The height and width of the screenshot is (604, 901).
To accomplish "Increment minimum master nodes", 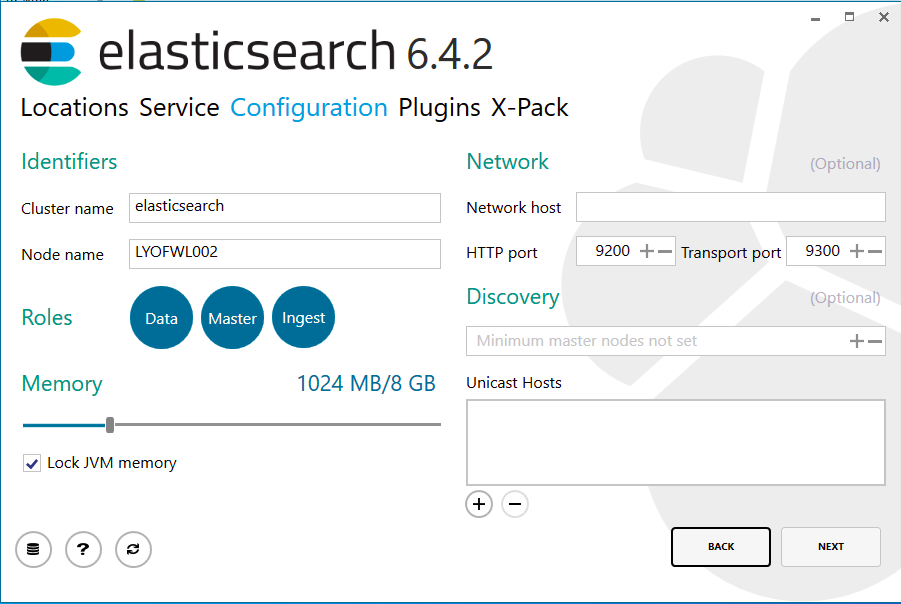I will point(857,341).
